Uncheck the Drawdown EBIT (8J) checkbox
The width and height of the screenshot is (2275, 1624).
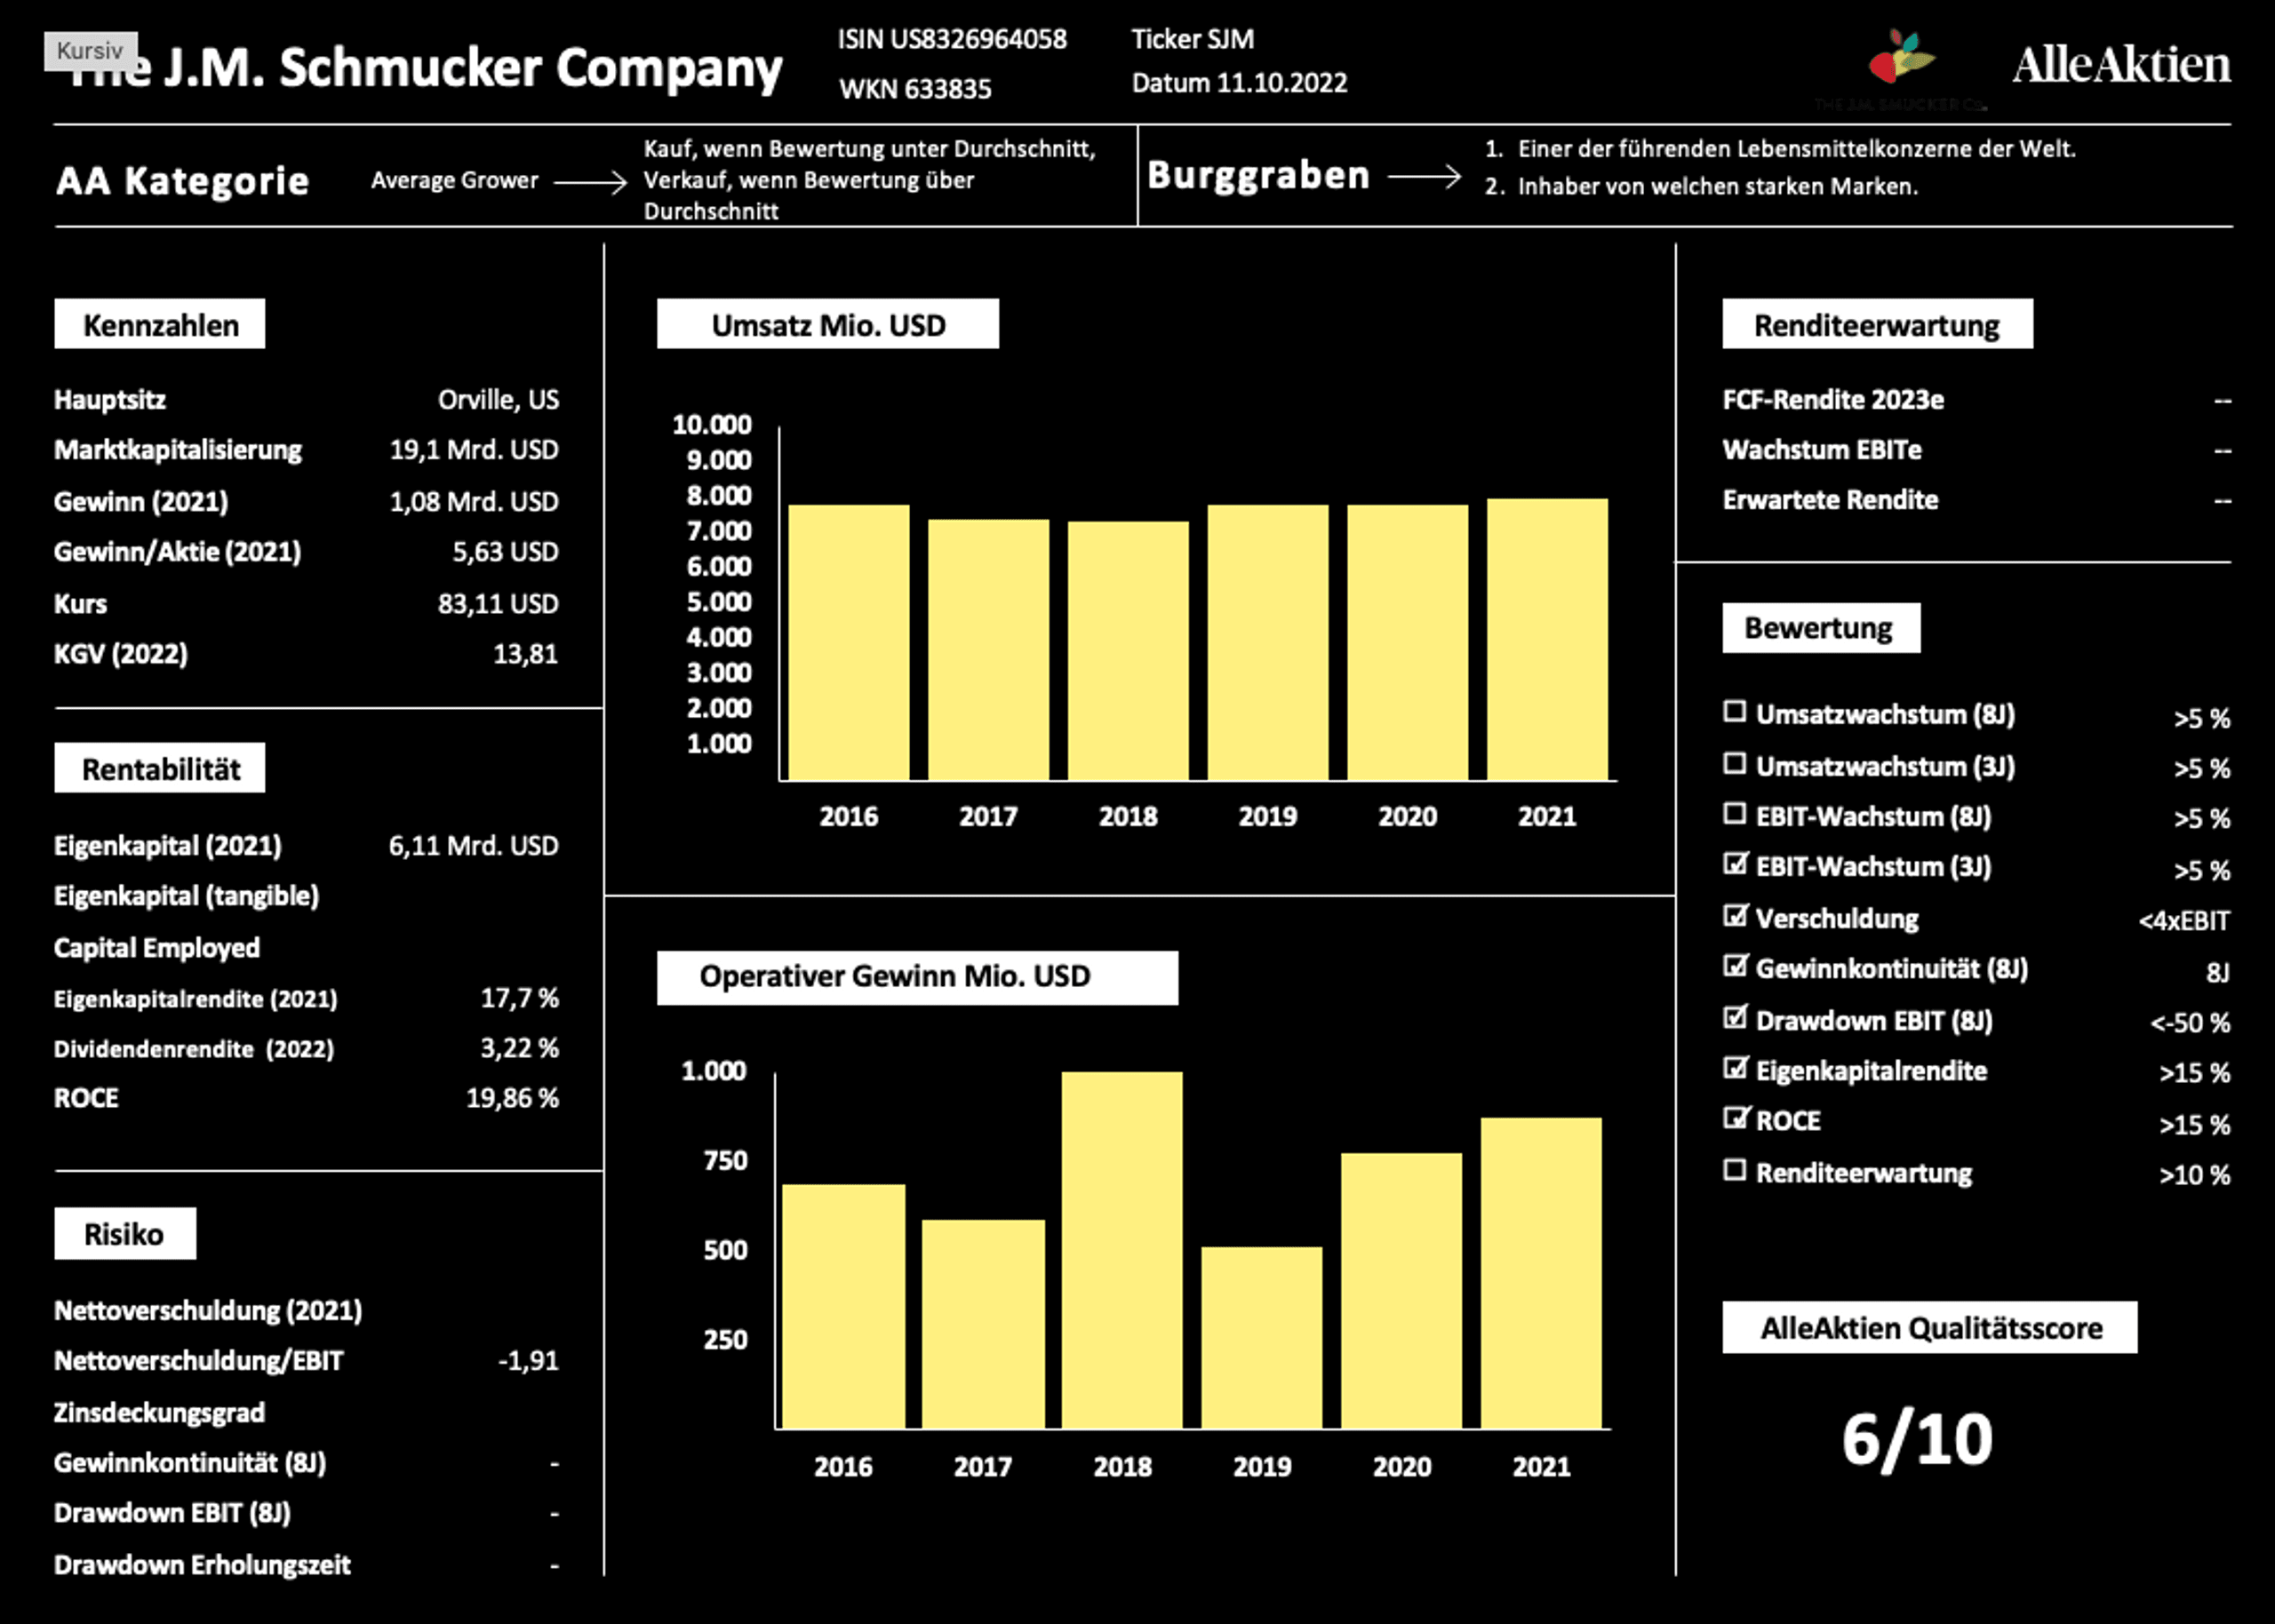click(x=1735, y=1017)
